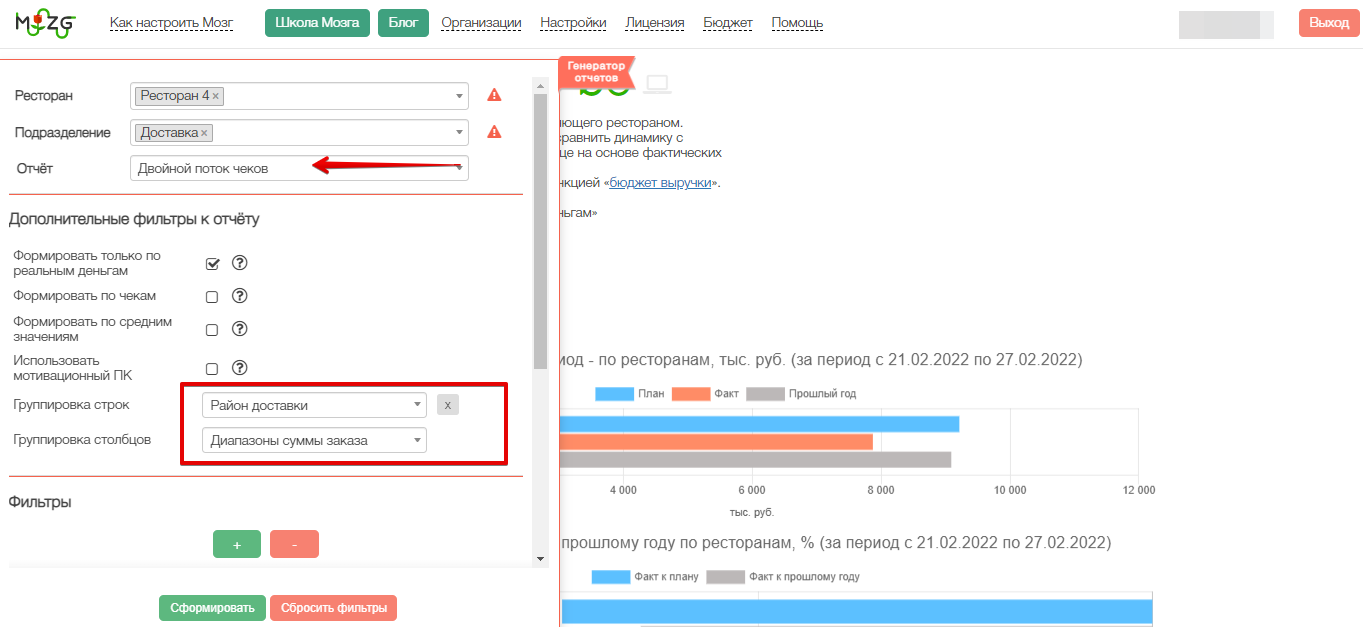Image resolution: width=1363 pixels, height=627 pixels.
Task: Open help icon for средним значениям option
Action: (x=239, y=329)
